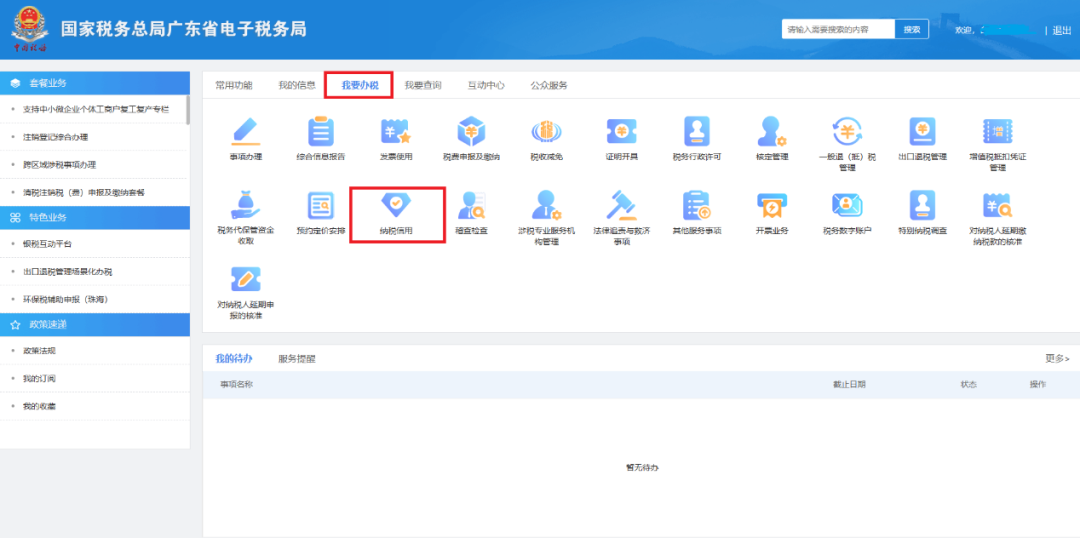The width and height of the screenshot is (1080, 538).
Task: Open 其他服务事项 icon
Action: (697, 205)
